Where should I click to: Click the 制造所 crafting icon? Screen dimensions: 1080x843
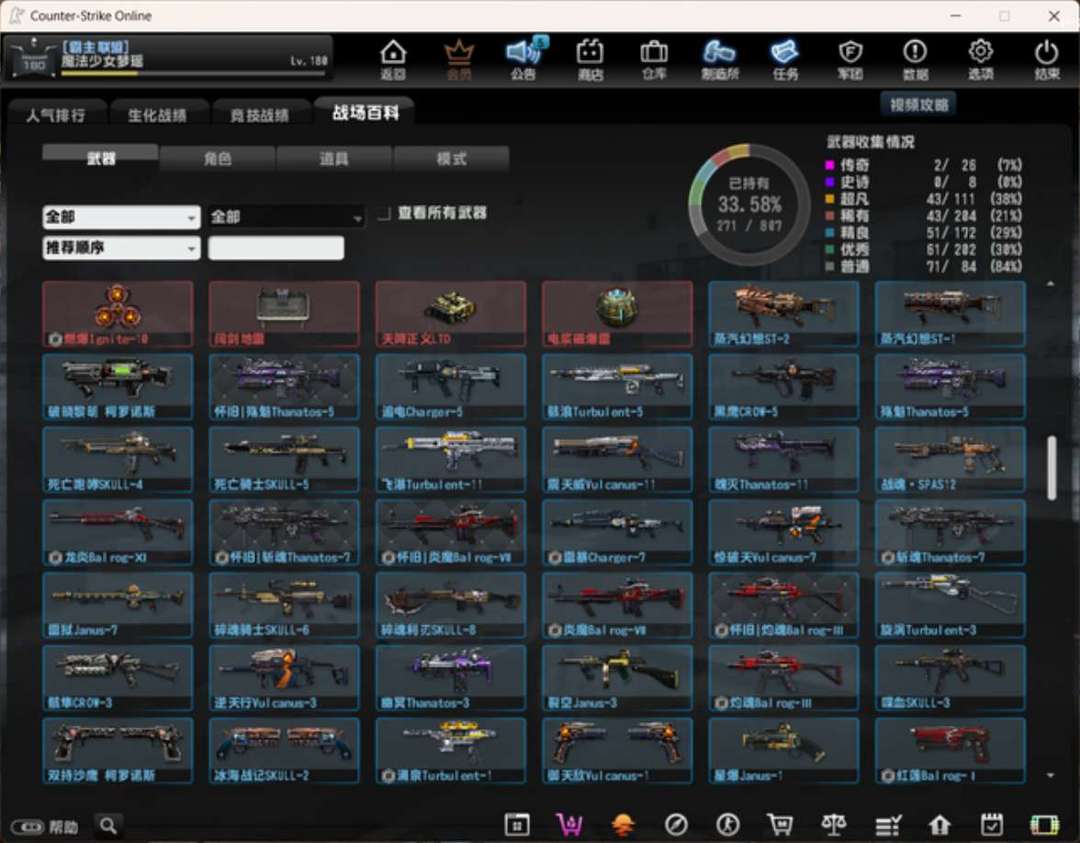click(x=719, y=58)
